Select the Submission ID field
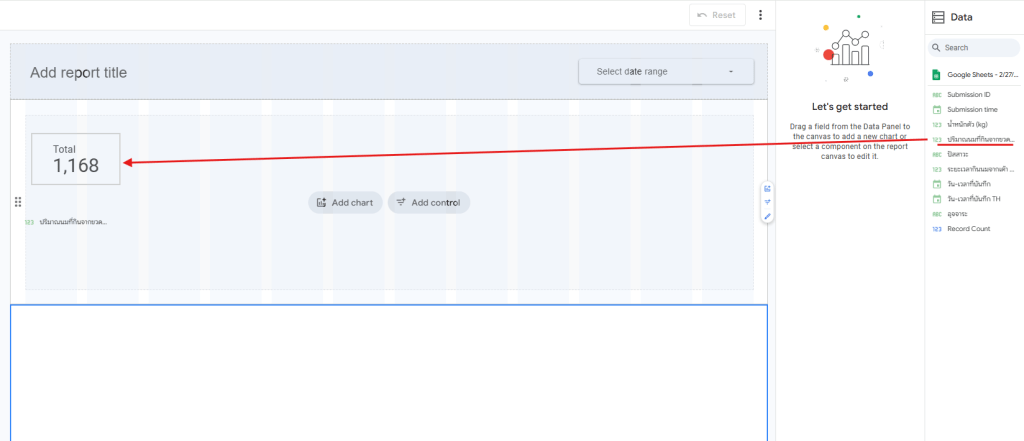The width and height of the screenshot is (1024, 441). click(x=968, y=95)
